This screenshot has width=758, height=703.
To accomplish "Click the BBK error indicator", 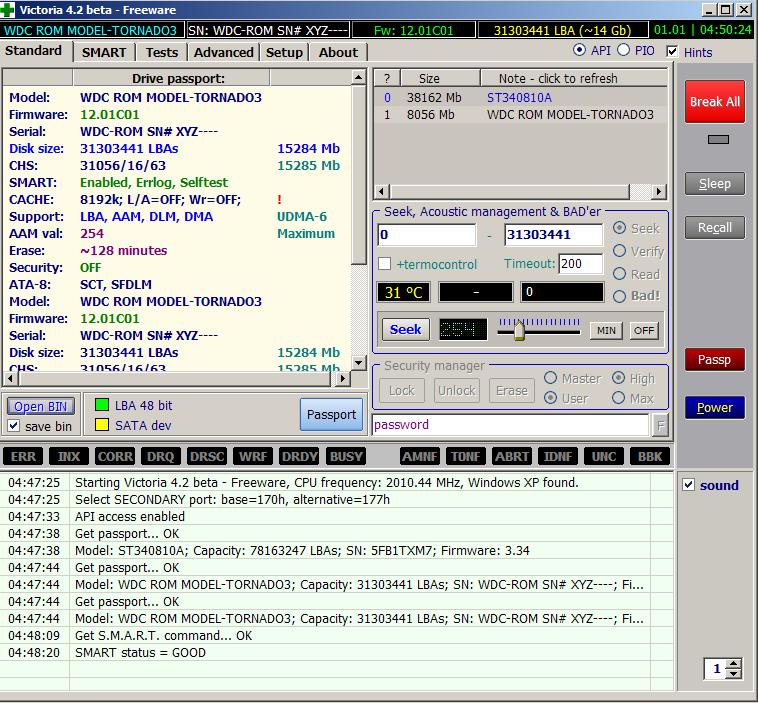I will (x=650, y=456).
